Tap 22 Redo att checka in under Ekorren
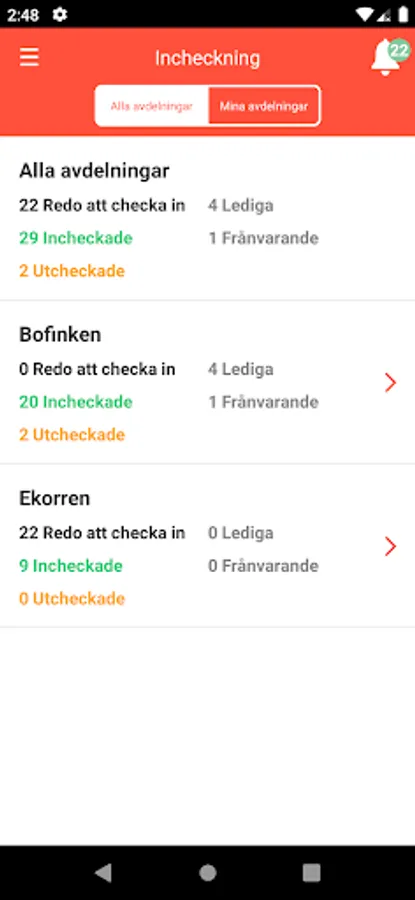Viewport: 415px width, 900px height. click(x=102, y=533)
